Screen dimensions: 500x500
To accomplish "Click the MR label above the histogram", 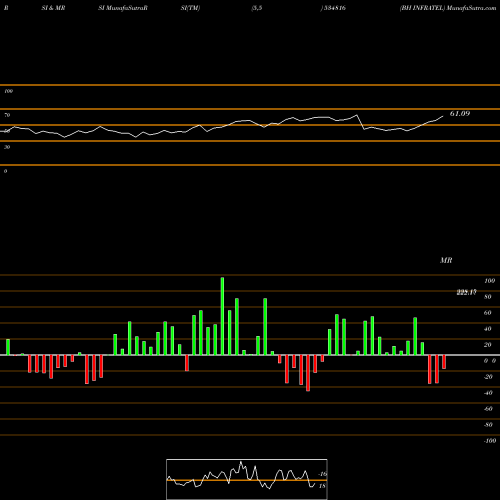I will click(446, 260).
